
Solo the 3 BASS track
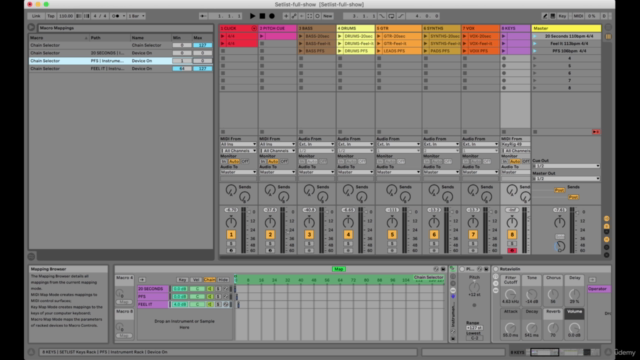(309, 244)
